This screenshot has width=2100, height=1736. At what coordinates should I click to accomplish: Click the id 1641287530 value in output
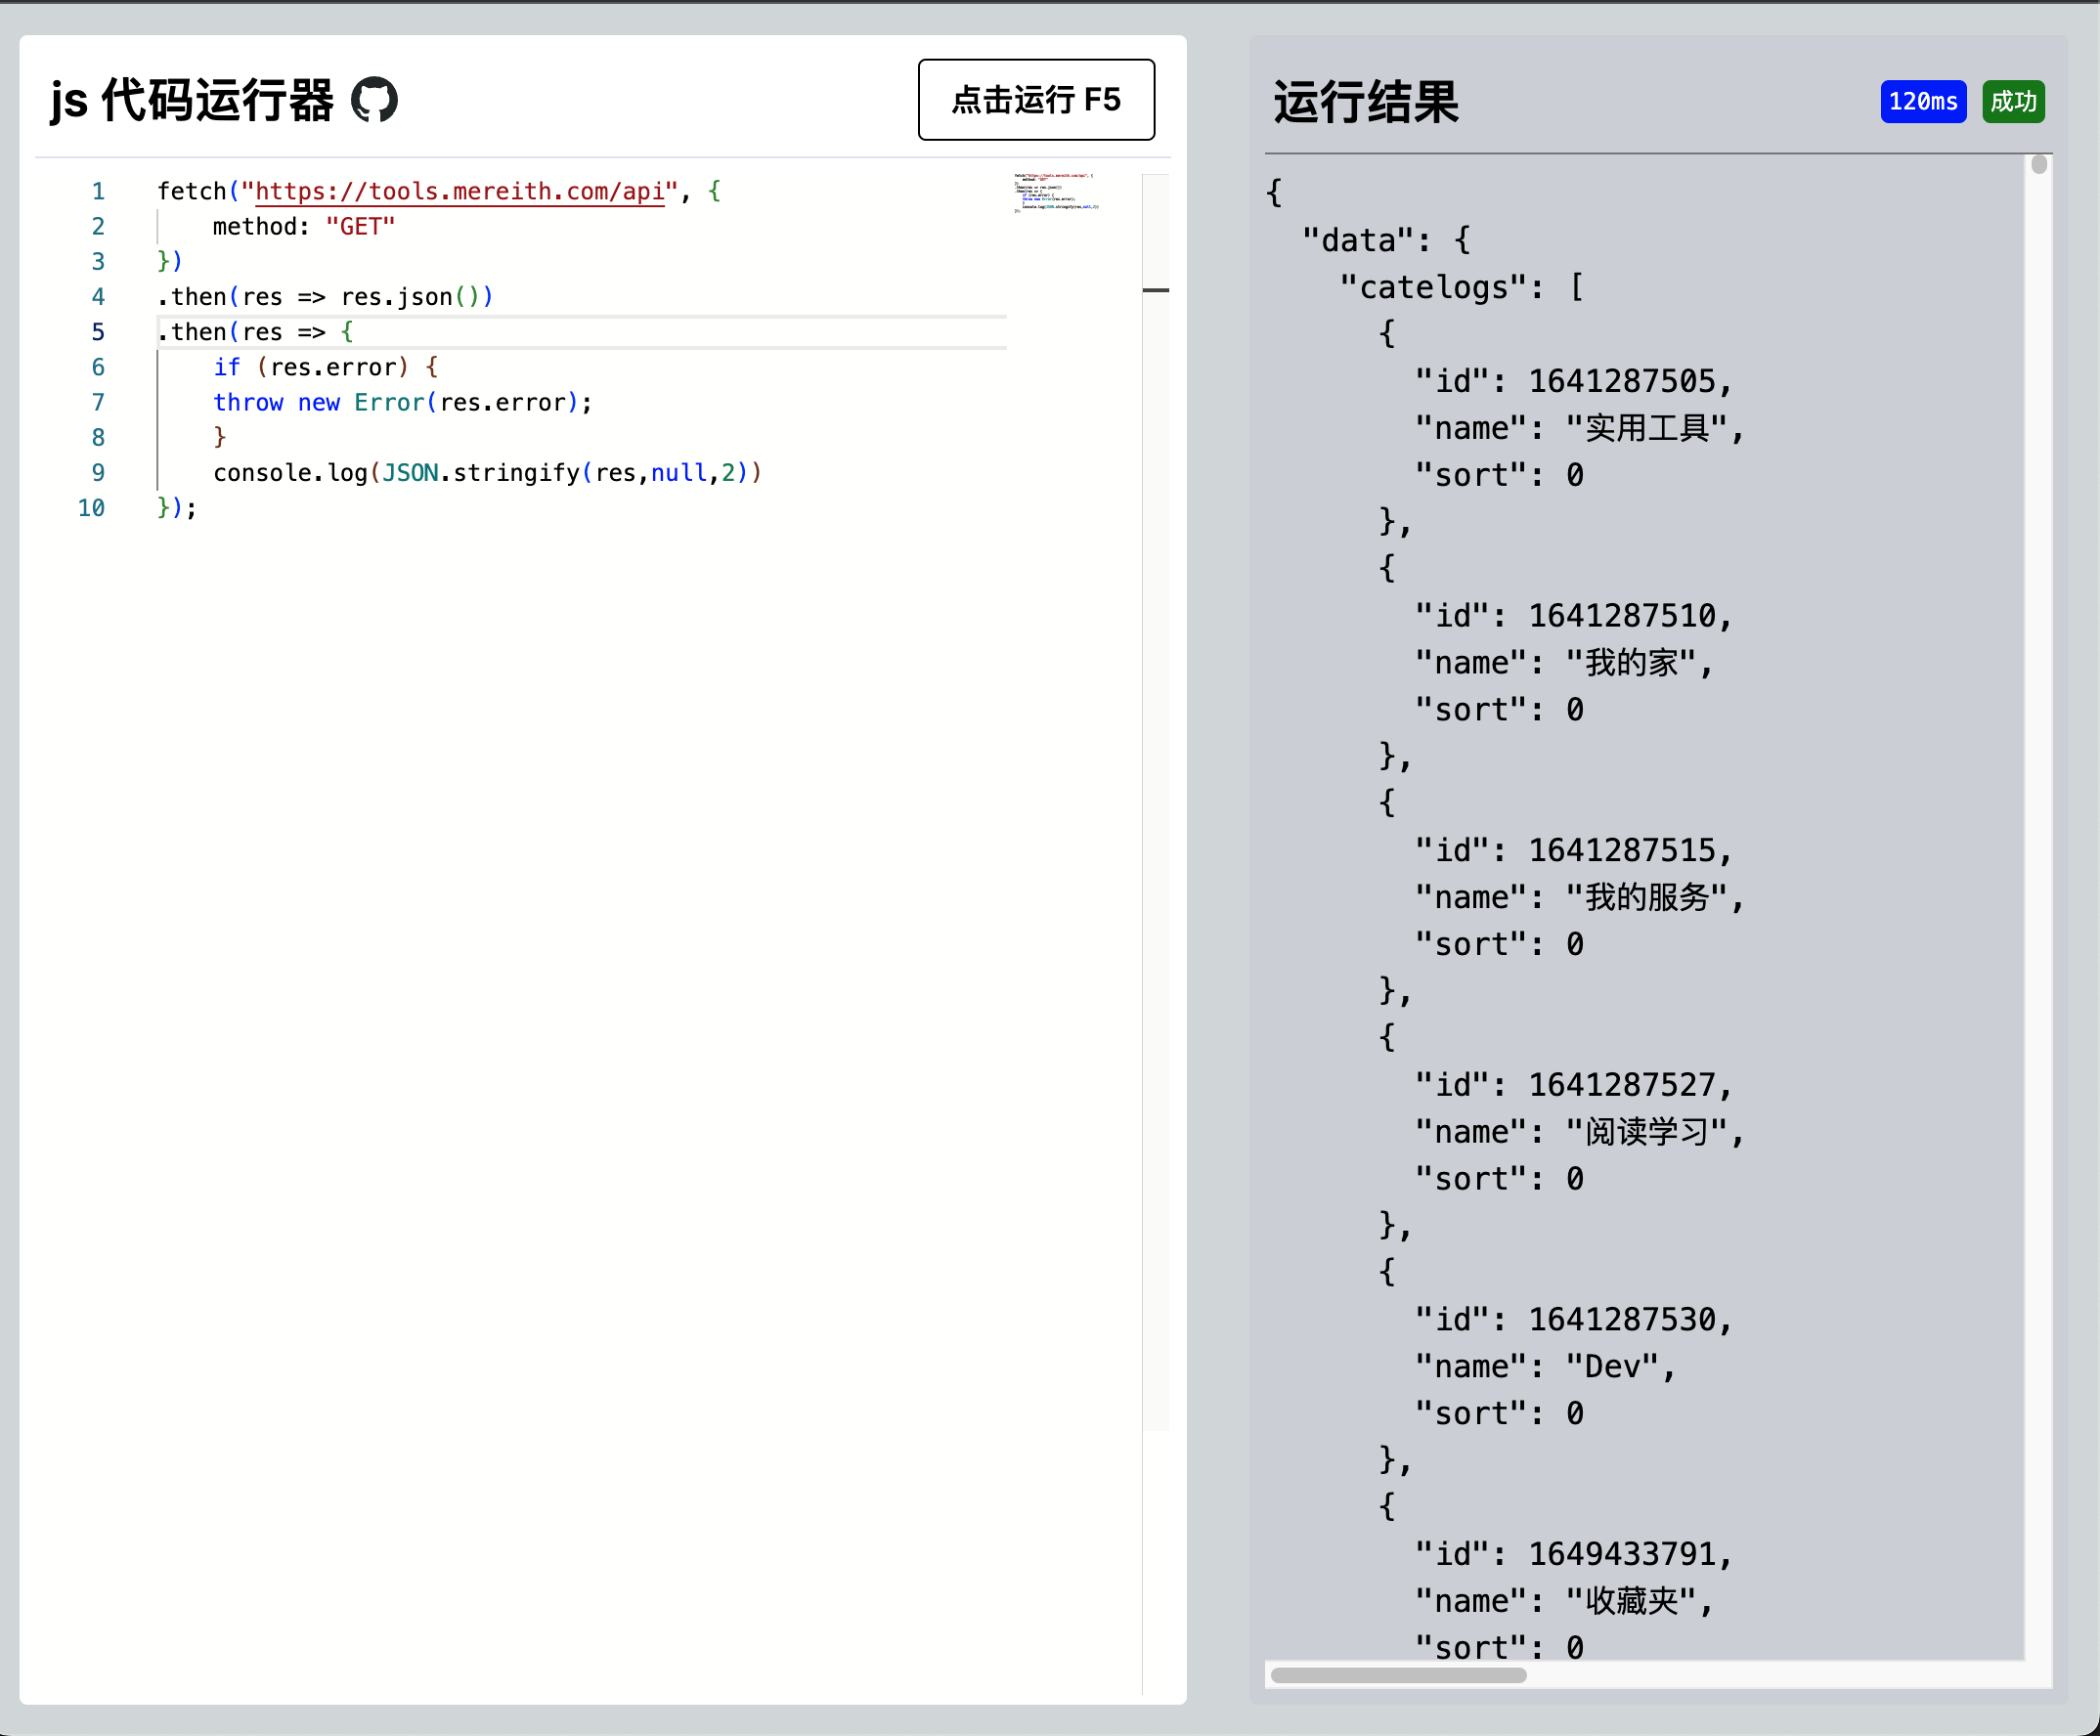click(1621, 1319)
